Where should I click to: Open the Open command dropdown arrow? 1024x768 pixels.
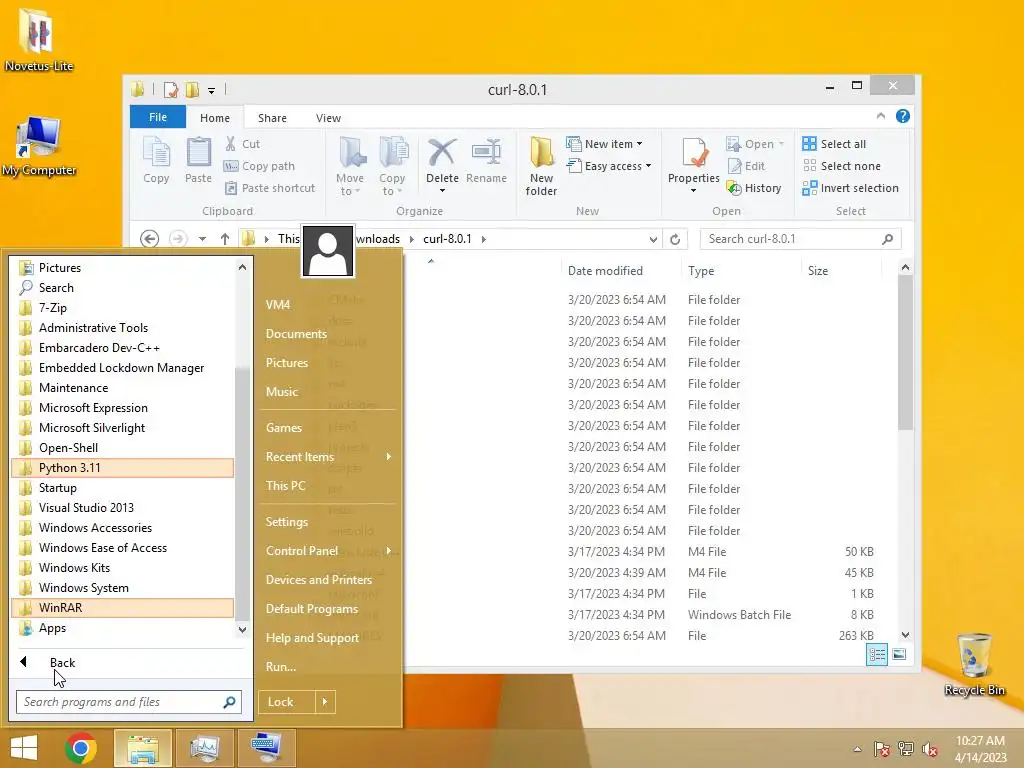(781, 144)
